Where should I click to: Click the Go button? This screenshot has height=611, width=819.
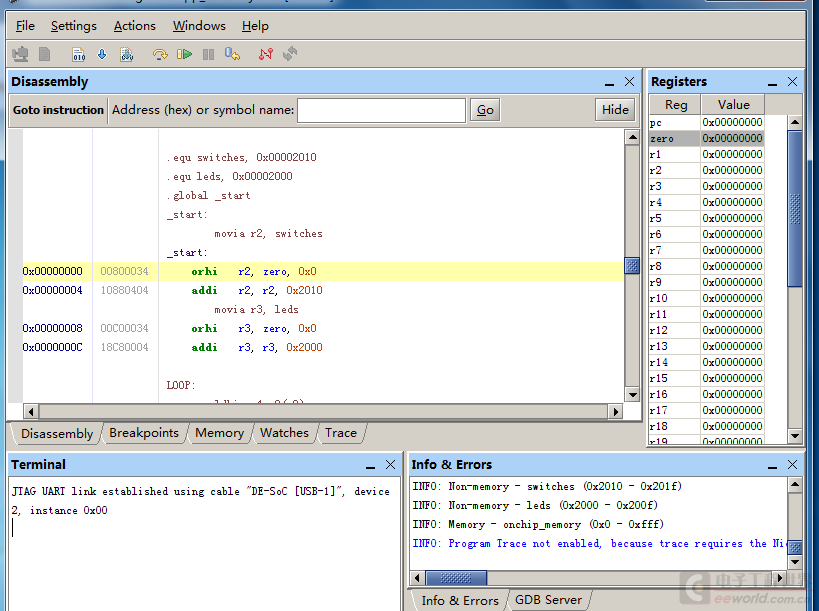(485, 110)
